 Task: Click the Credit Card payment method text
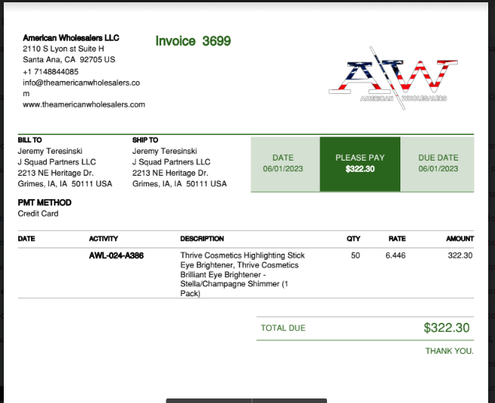coord(38,214)
